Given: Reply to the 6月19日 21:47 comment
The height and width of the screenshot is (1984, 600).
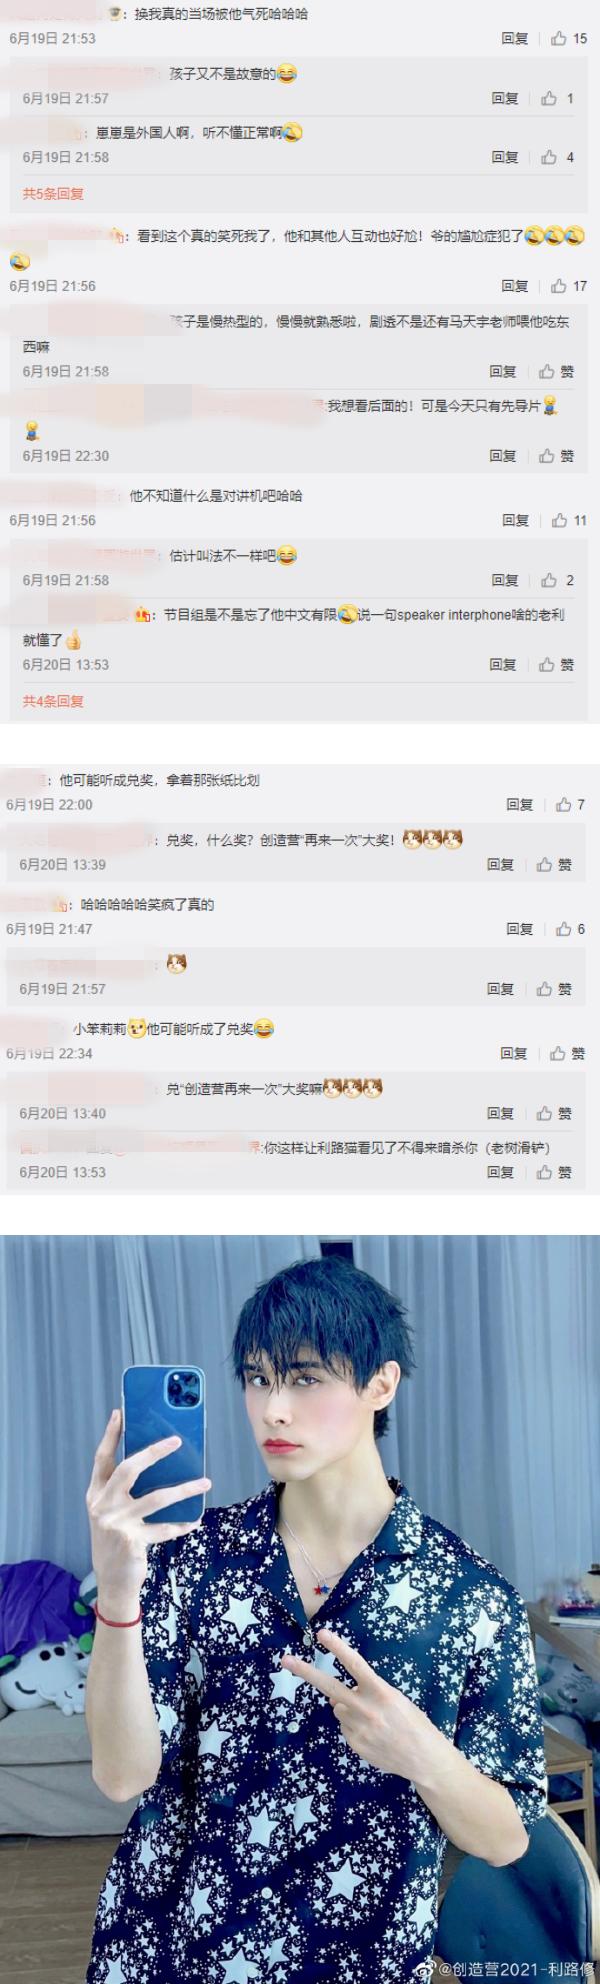Looking at the screenshot, I should click(x=519, y=929).
